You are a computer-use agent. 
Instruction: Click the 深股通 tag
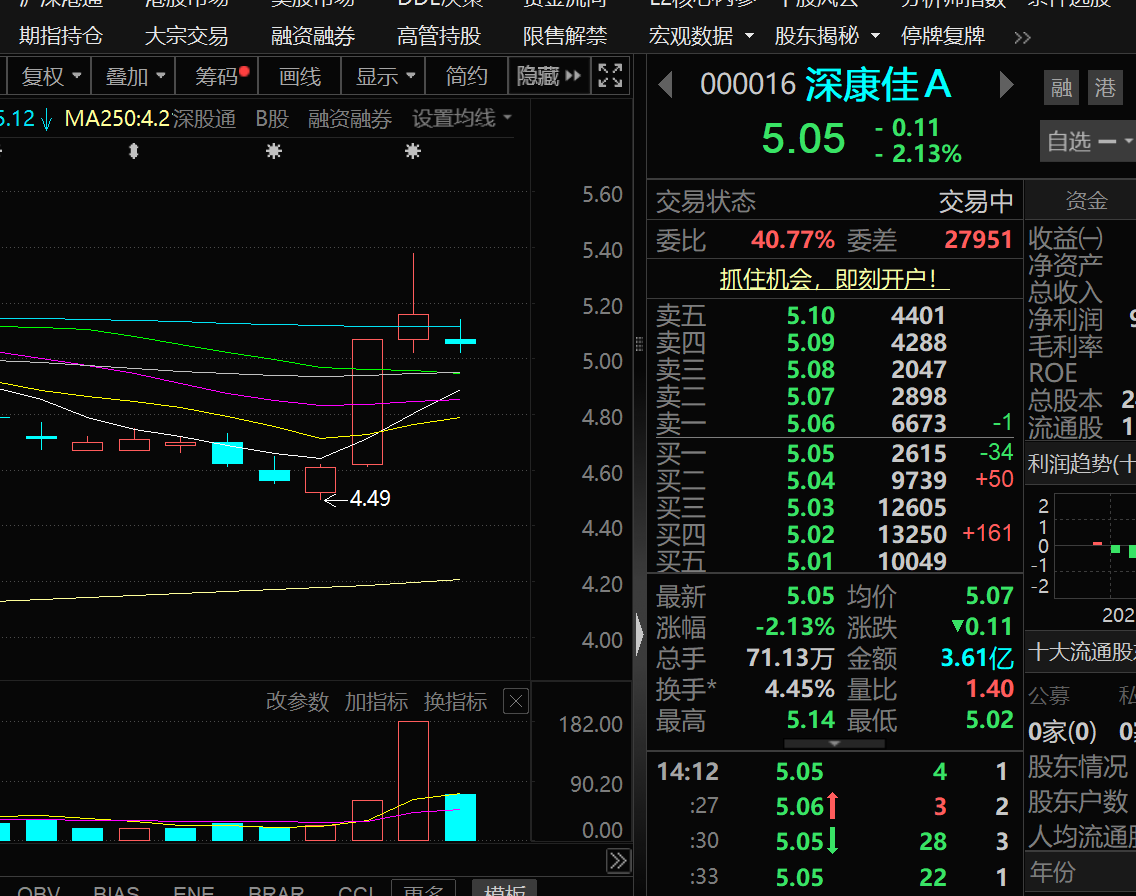[x=204, y=118]
